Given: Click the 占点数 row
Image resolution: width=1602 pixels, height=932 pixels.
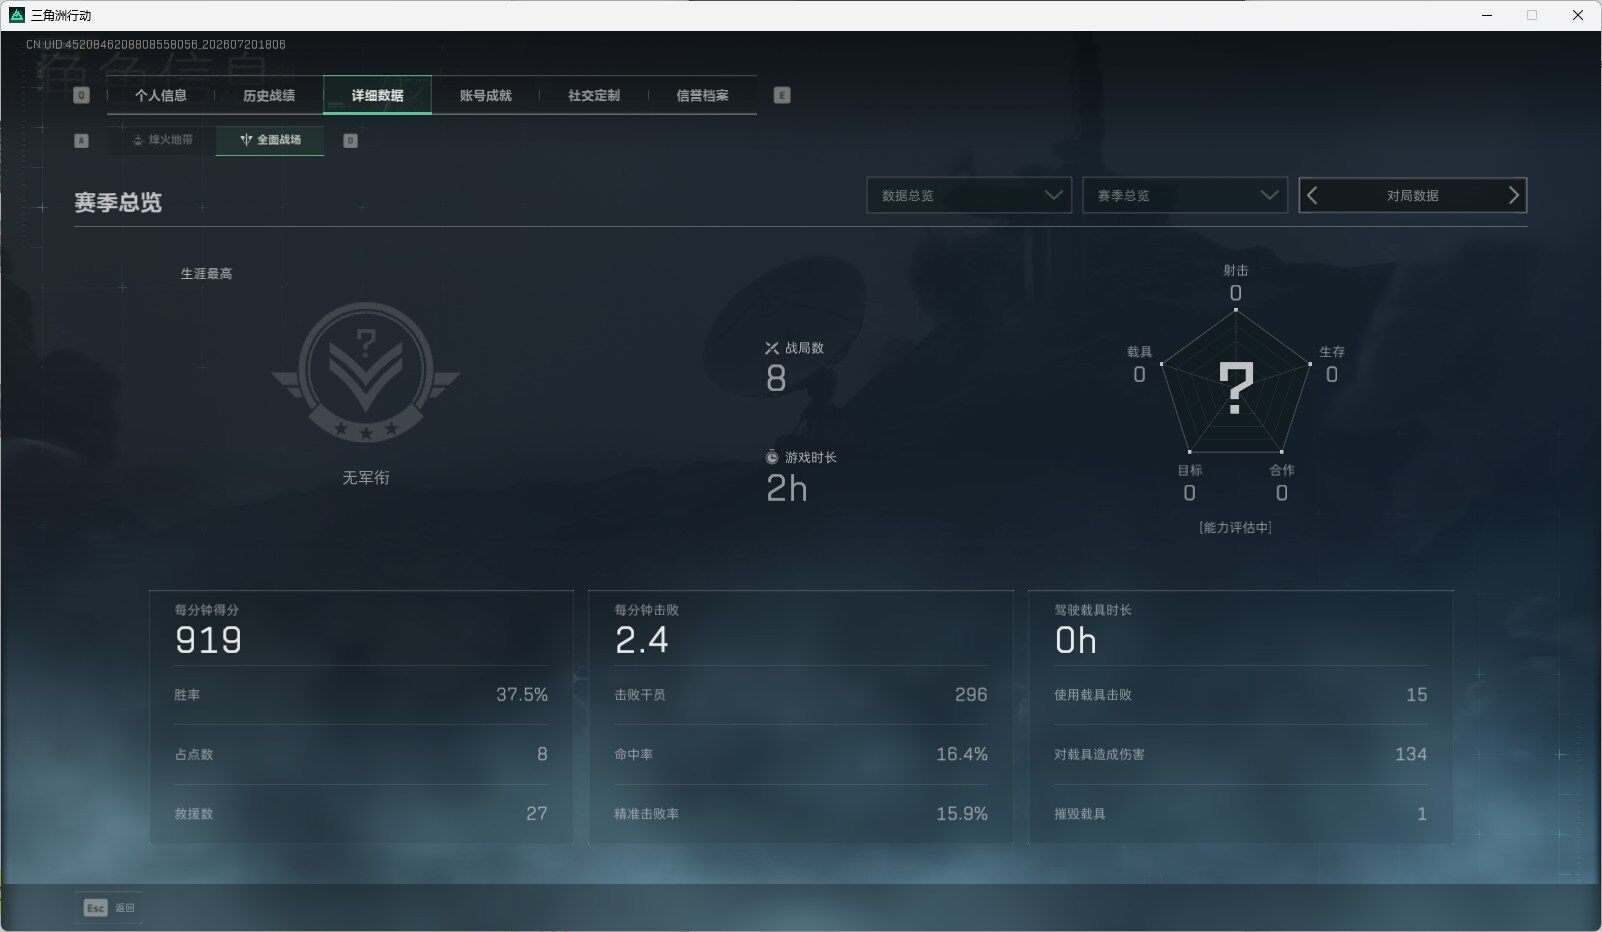Looking at the screenshot, I should click(361, 754).
